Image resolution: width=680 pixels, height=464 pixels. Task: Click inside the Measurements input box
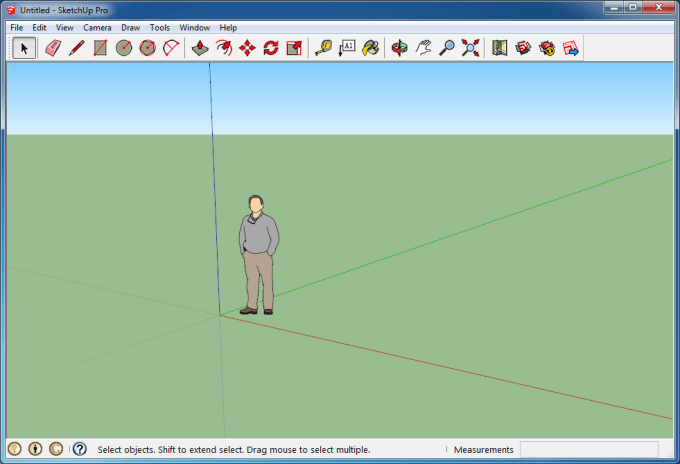click(589, 449)
